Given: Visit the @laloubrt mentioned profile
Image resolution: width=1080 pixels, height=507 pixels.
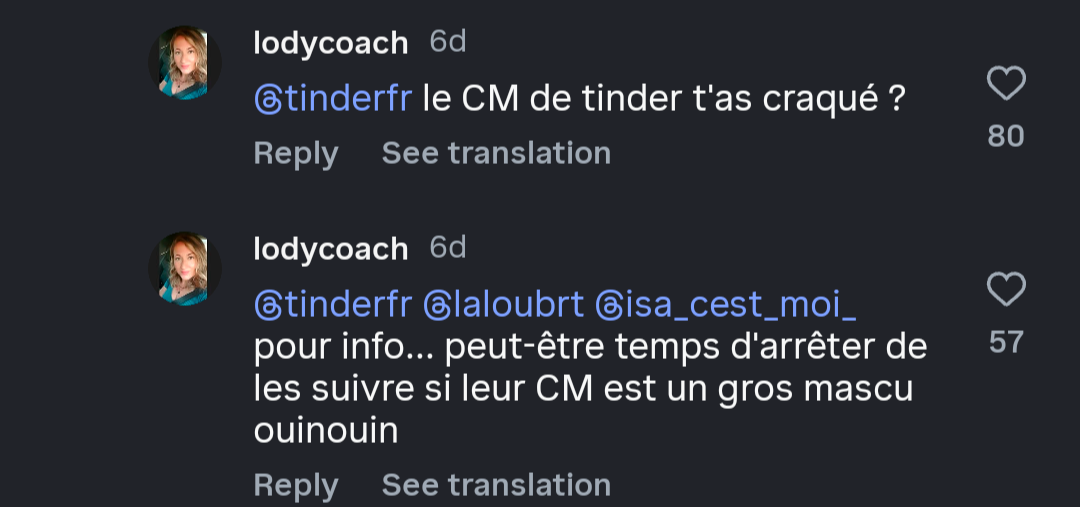Looking at the screenshot, I should coord(504,305).
